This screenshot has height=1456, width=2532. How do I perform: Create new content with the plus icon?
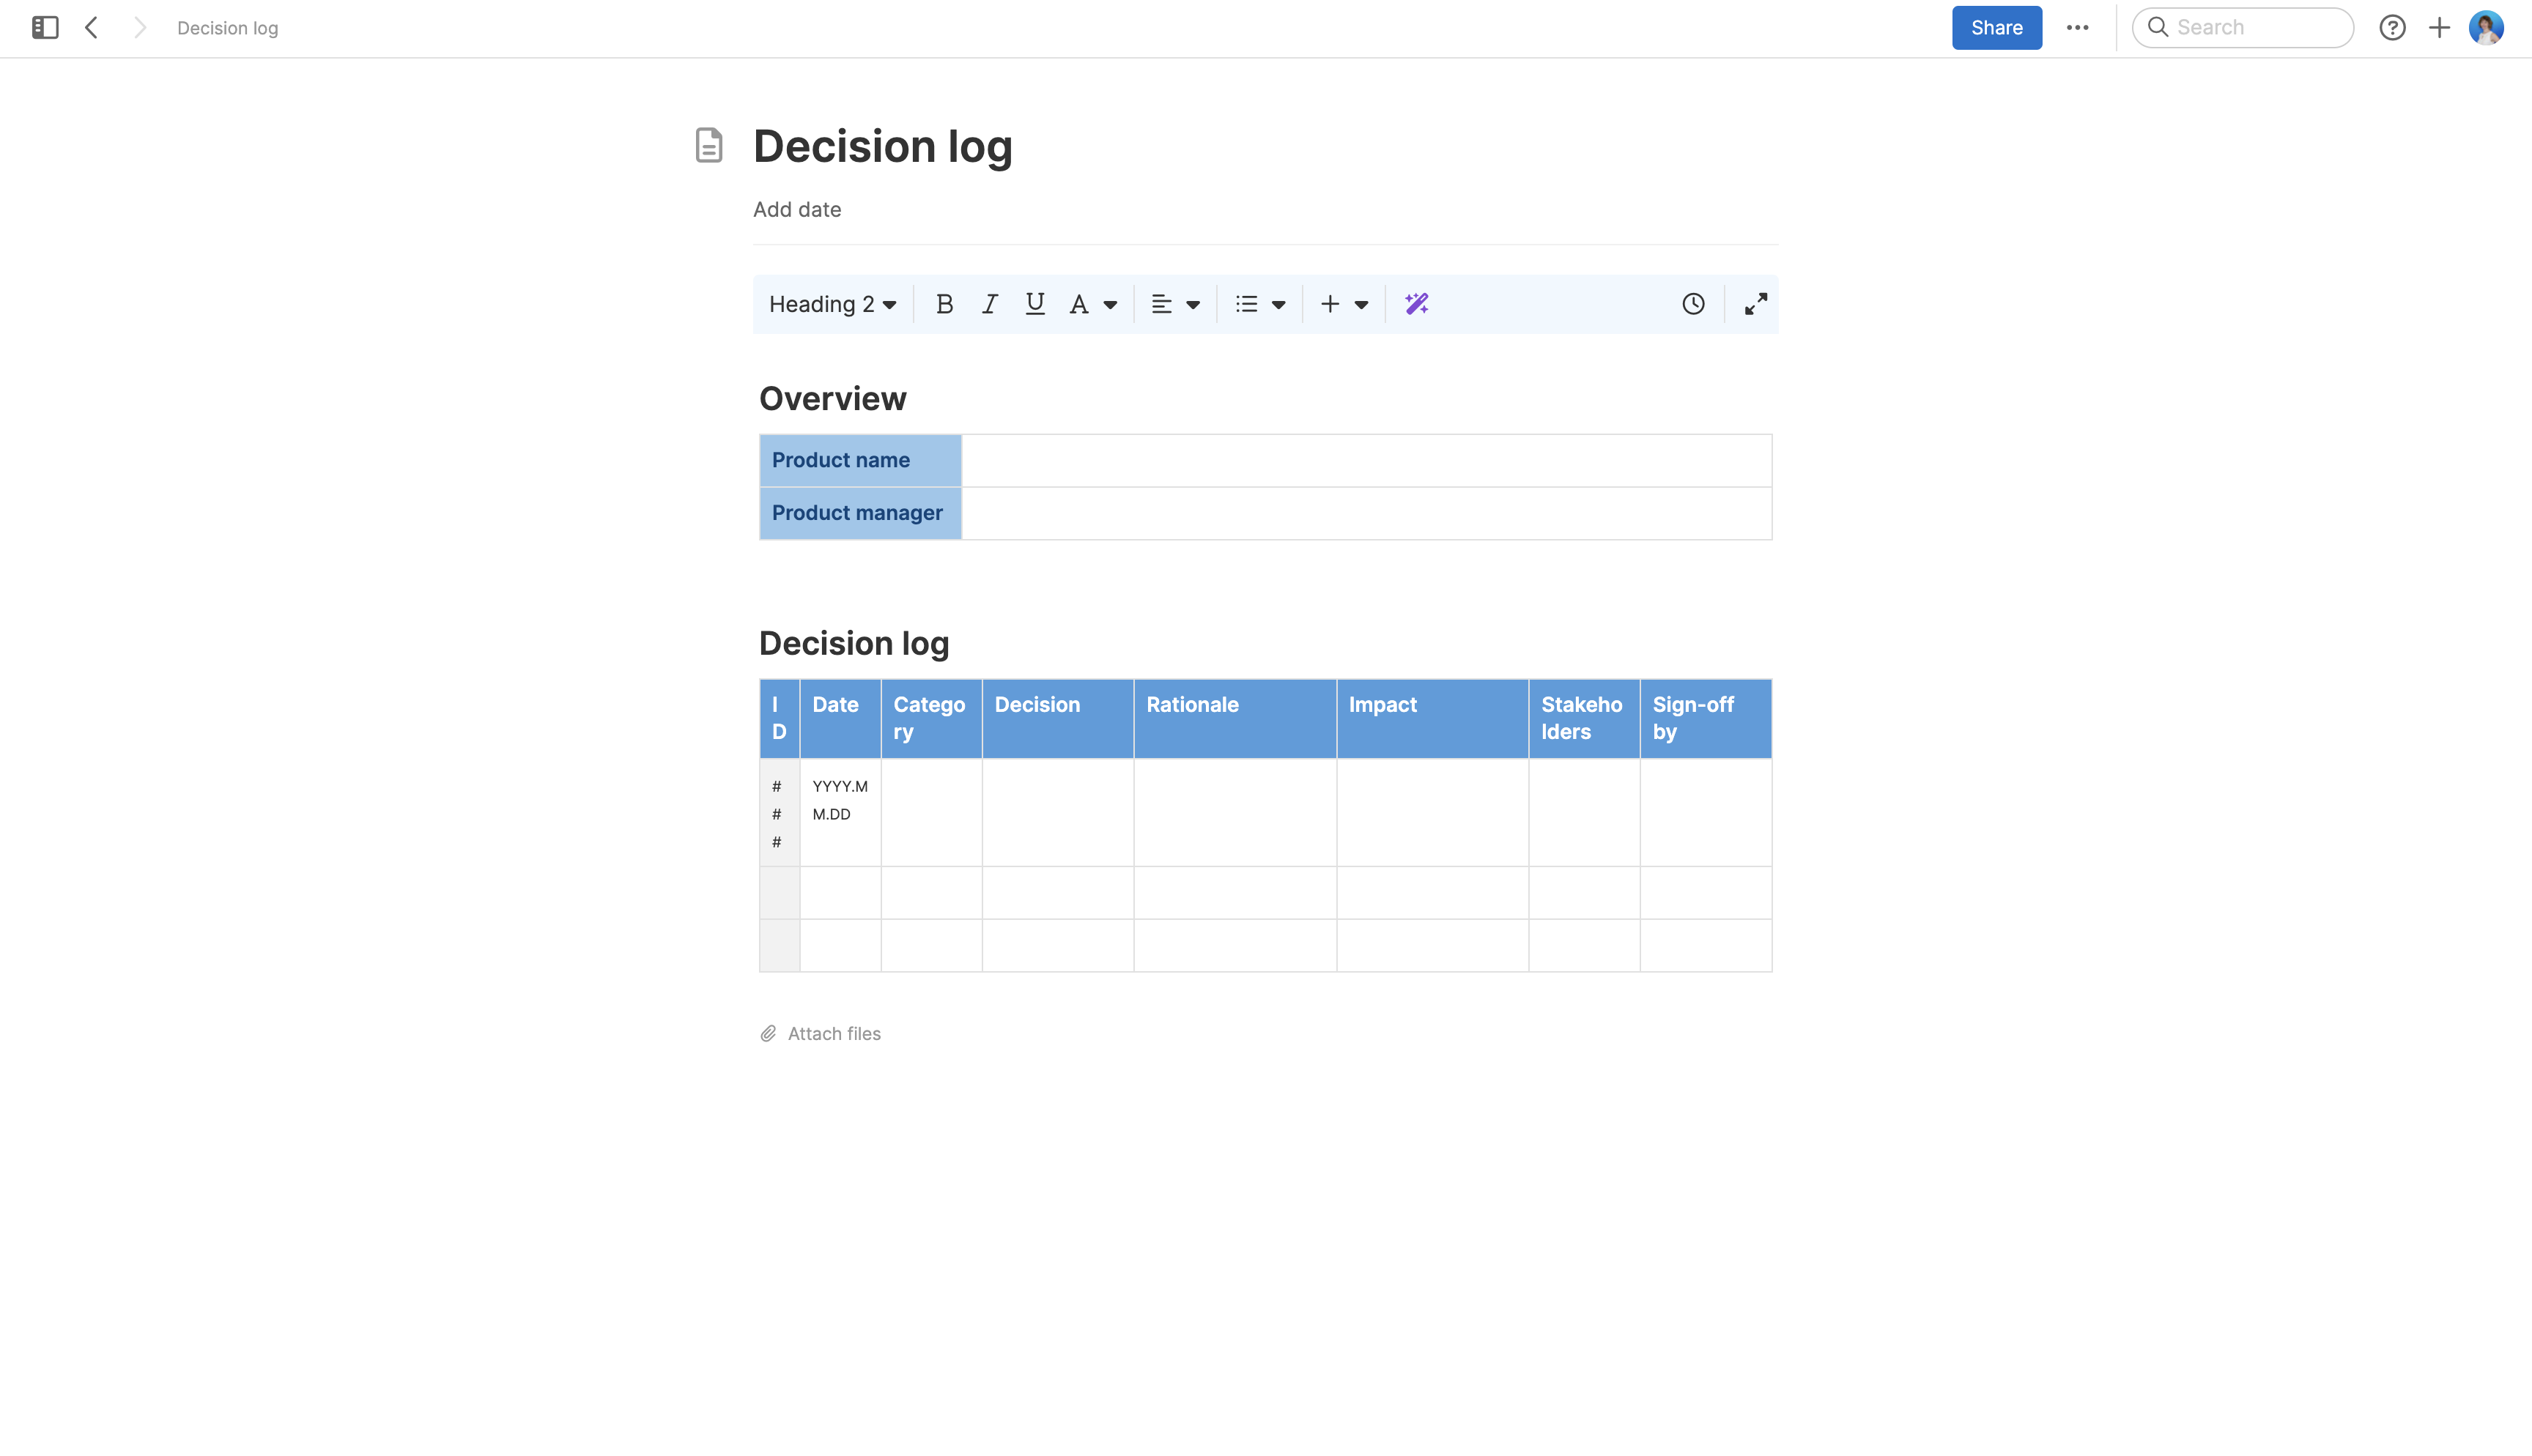coord(2438,27)
